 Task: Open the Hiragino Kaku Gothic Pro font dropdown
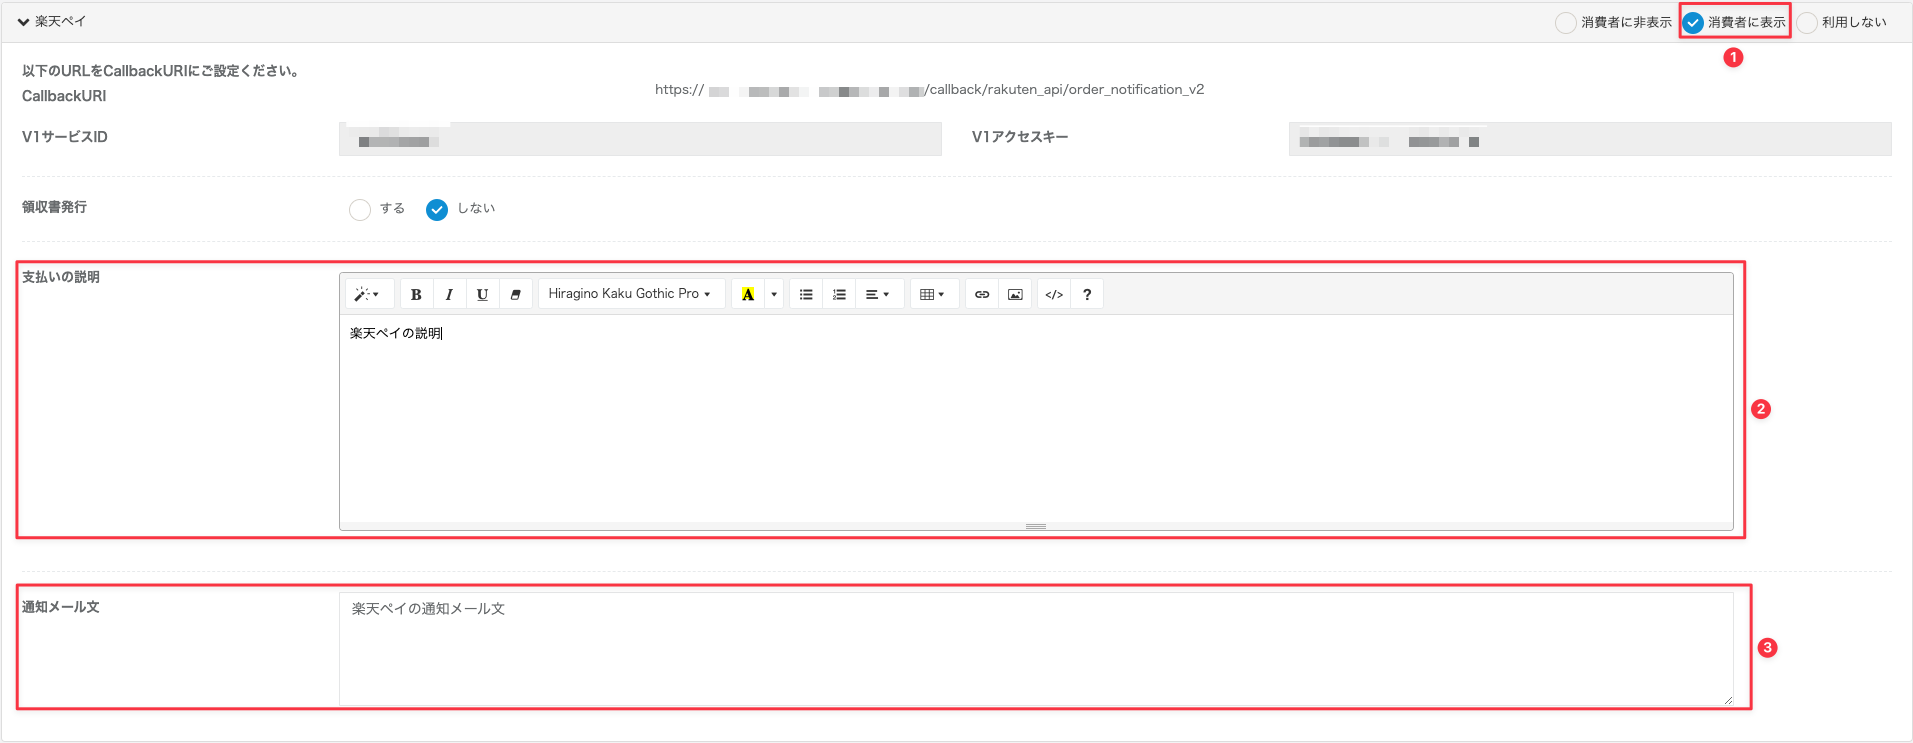click(x=630, y=294)
